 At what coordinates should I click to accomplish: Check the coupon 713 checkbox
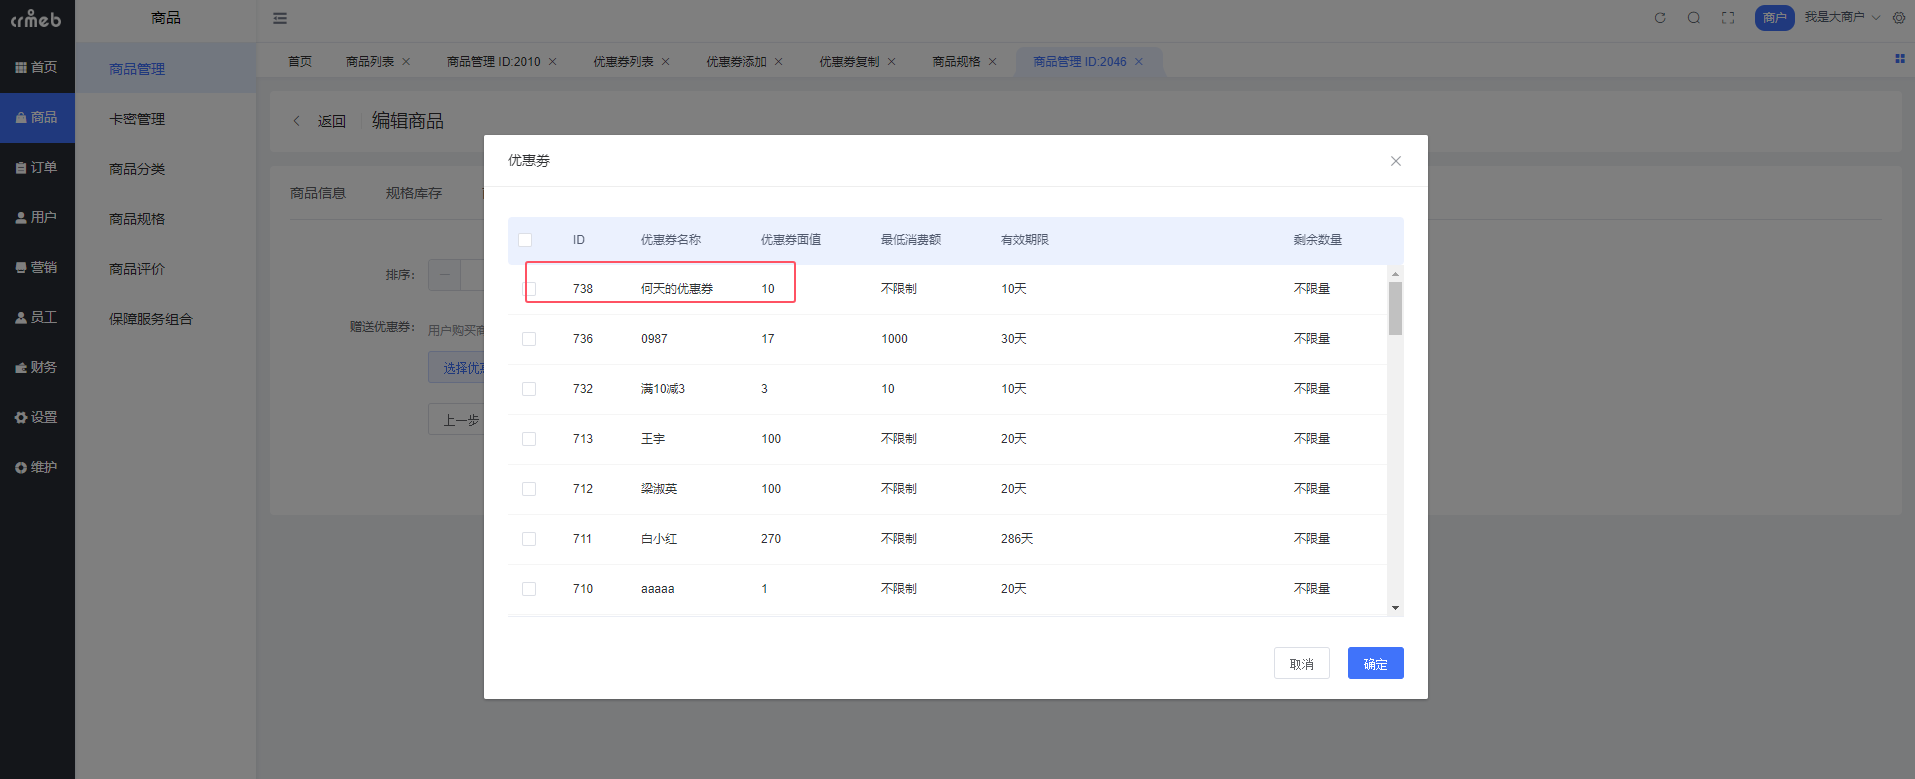[529, 439]
